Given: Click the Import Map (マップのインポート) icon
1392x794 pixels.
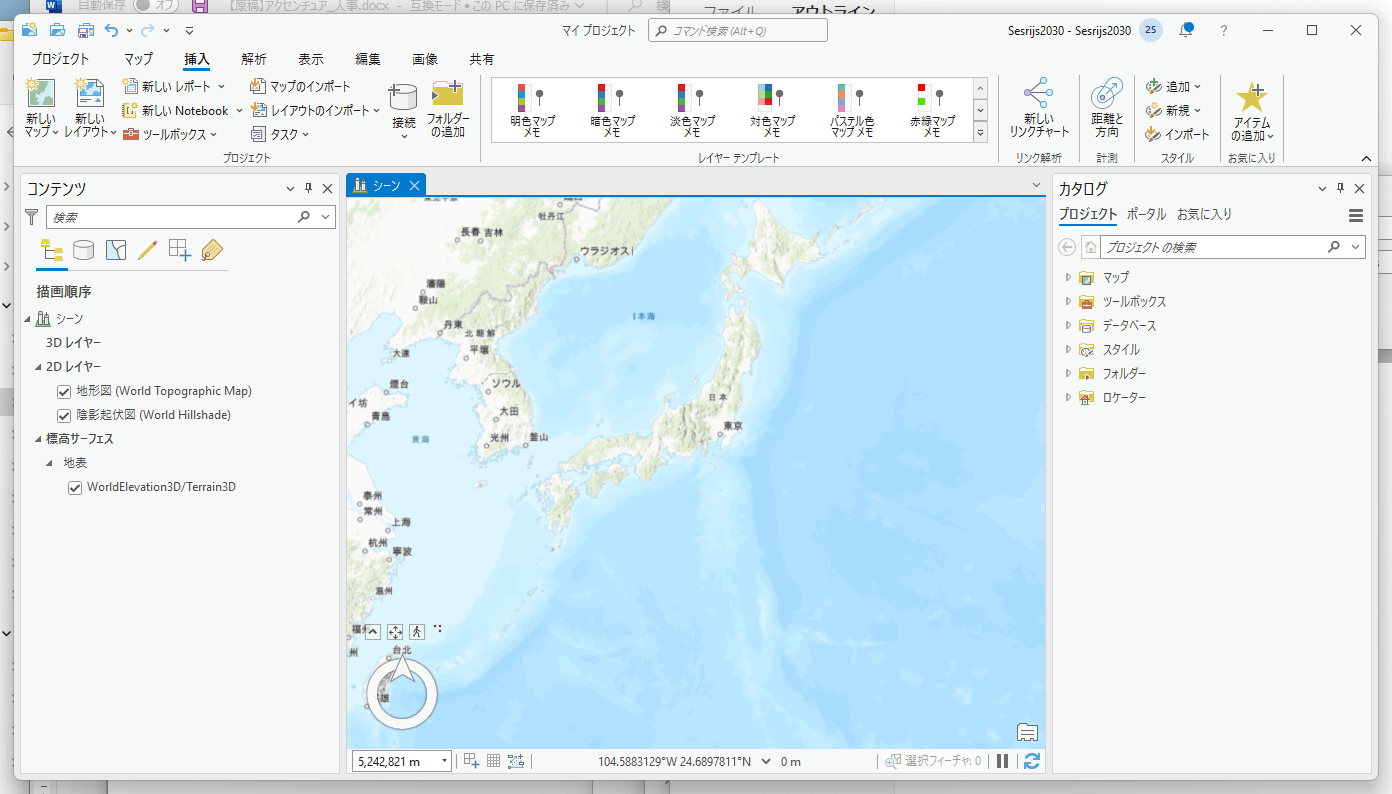Looking at the screenshot, I should [257, 87].
